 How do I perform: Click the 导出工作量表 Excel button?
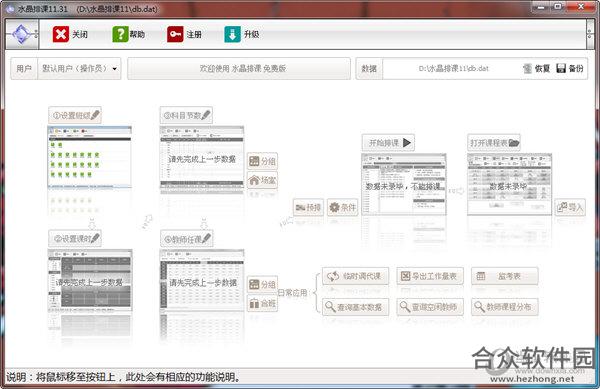430,276
